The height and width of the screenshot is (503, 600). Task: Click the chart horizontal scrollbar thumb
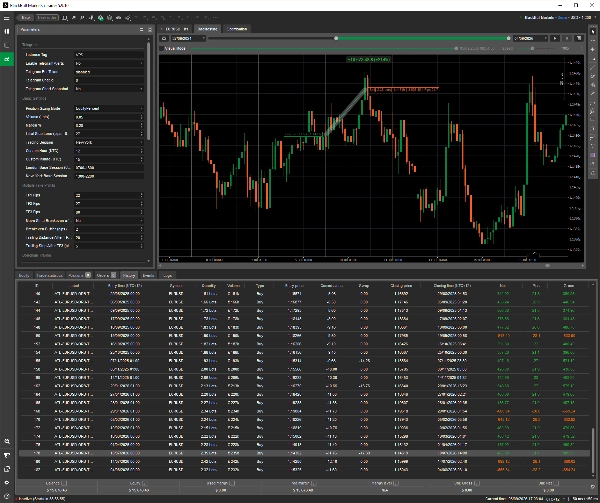[x=548, y=265]
